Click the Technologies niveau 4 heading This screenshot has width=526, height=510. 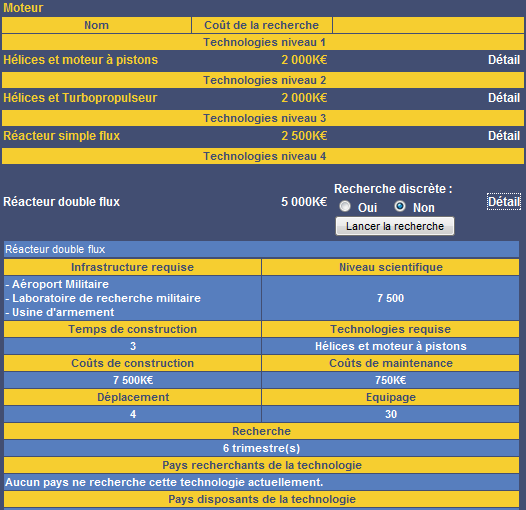(x=263, y=156)
